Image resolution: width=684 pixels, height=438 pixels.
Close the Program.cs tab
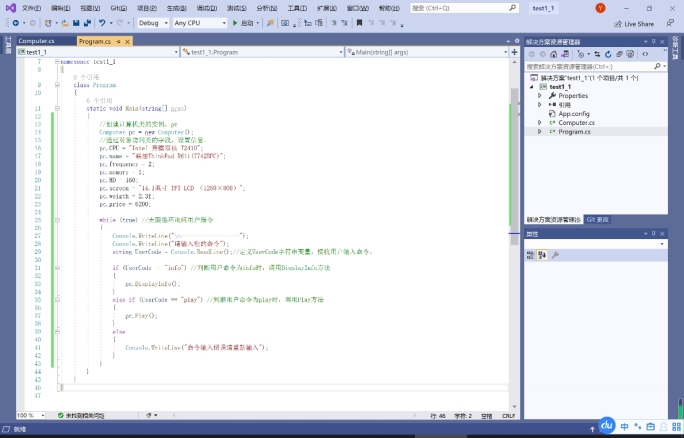coord(127,41)
